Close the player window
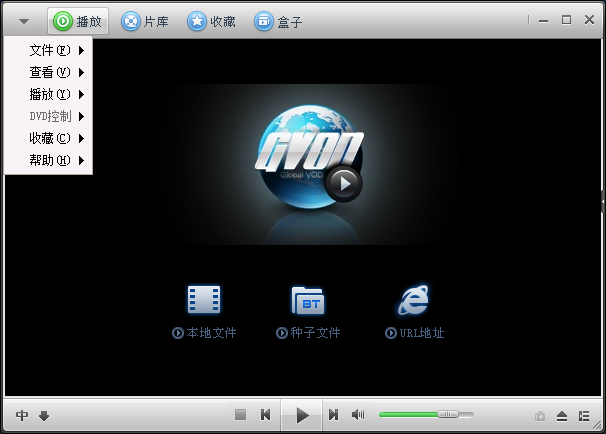Screen dimensions: 606x434 tap(589, 20)
